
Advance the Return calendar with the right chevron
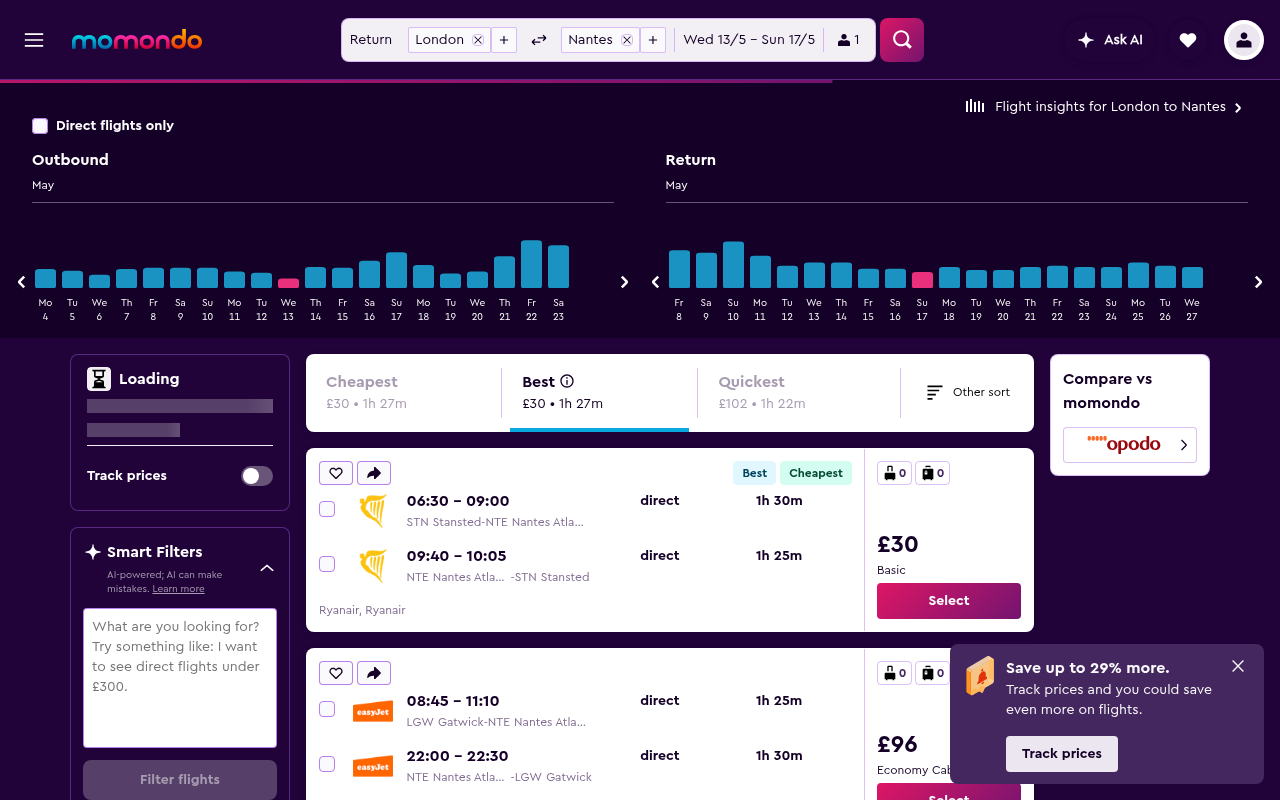pyautogui.click(x=1258, y=282)
